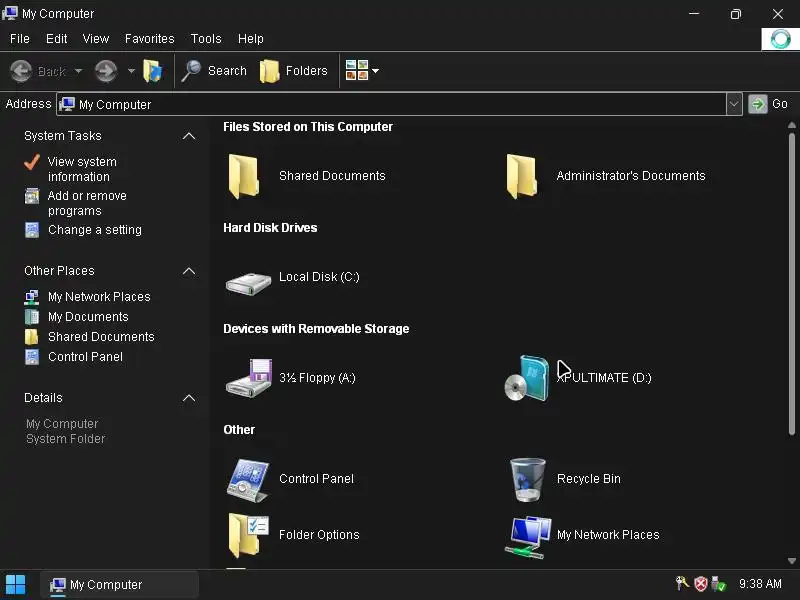Image resolution: width=800 pixels, height=600 pixels.
Task: Collapse the Details panel
Action: click(189, 398)
